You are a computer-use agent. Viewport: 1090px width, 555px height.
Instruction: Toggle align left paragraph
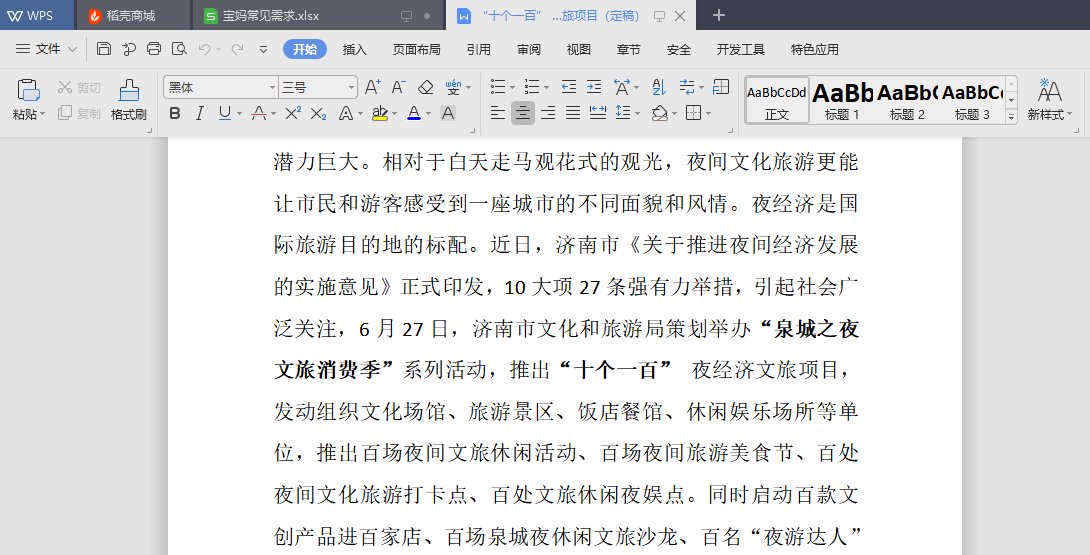498,113
